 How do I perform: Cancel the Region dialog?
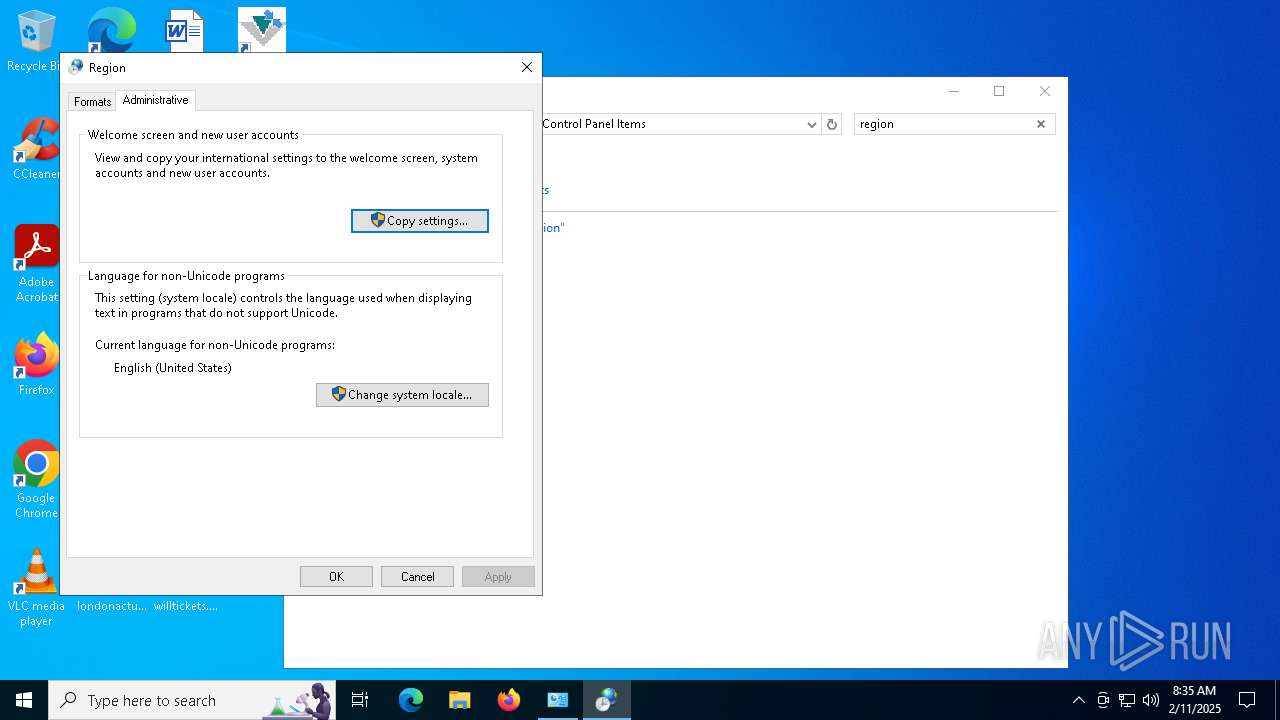417,576
